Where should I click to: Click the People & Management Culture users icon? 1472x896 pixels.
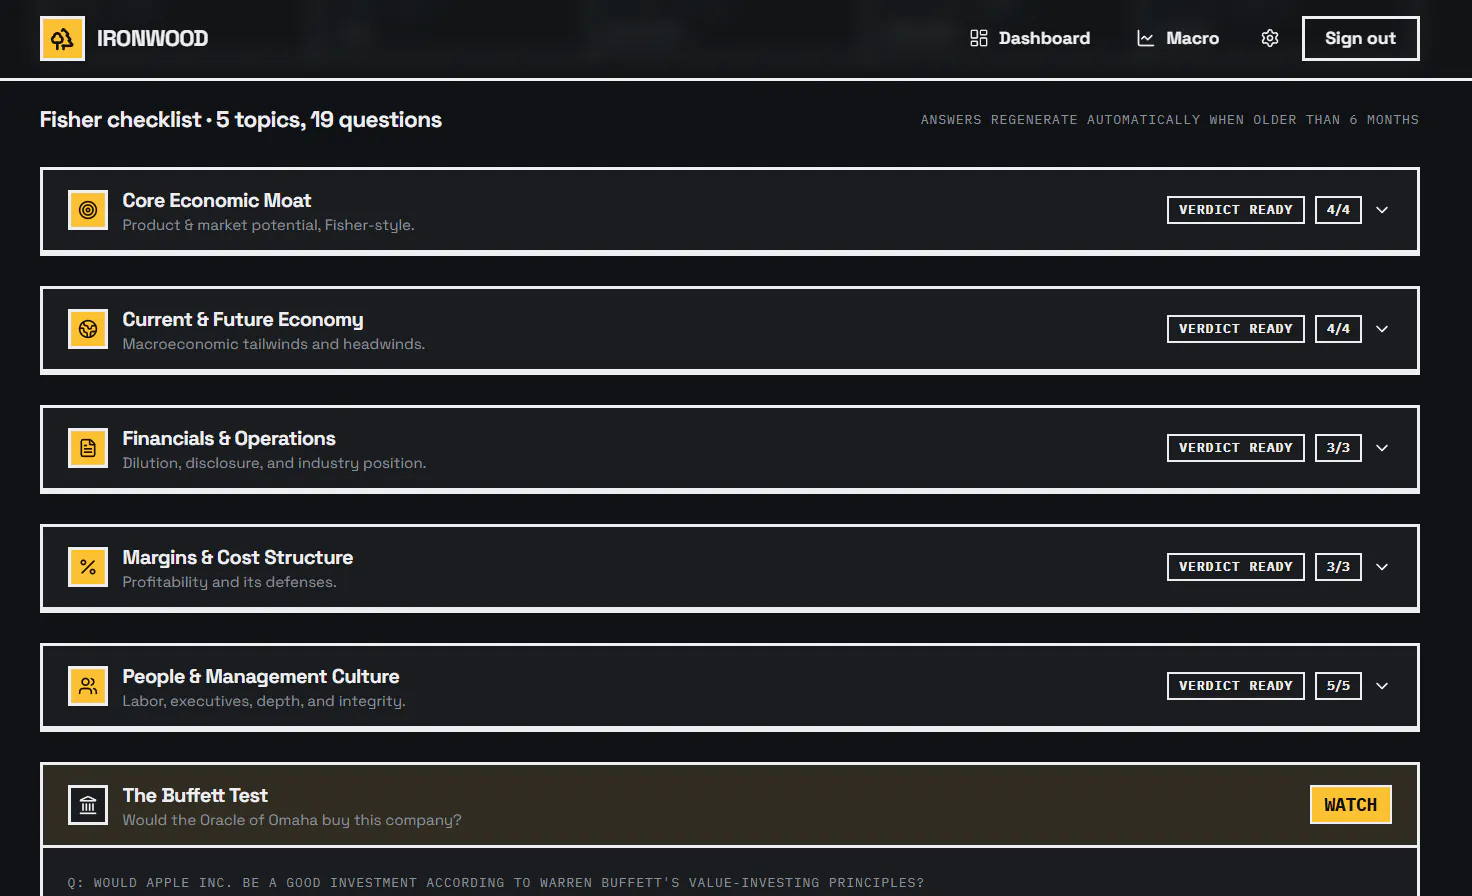click(88, 686)
